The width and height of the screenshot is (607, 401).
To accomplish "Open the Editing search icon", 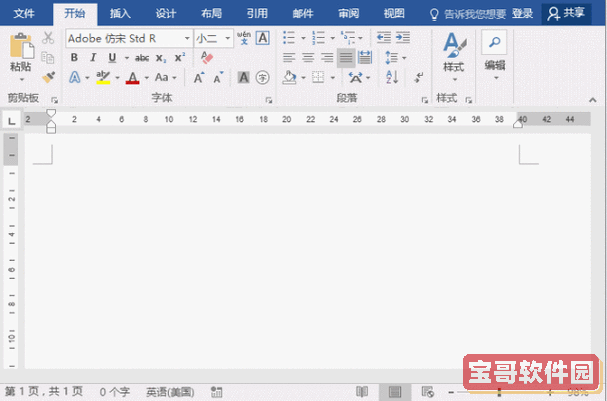I will point(494,42).
